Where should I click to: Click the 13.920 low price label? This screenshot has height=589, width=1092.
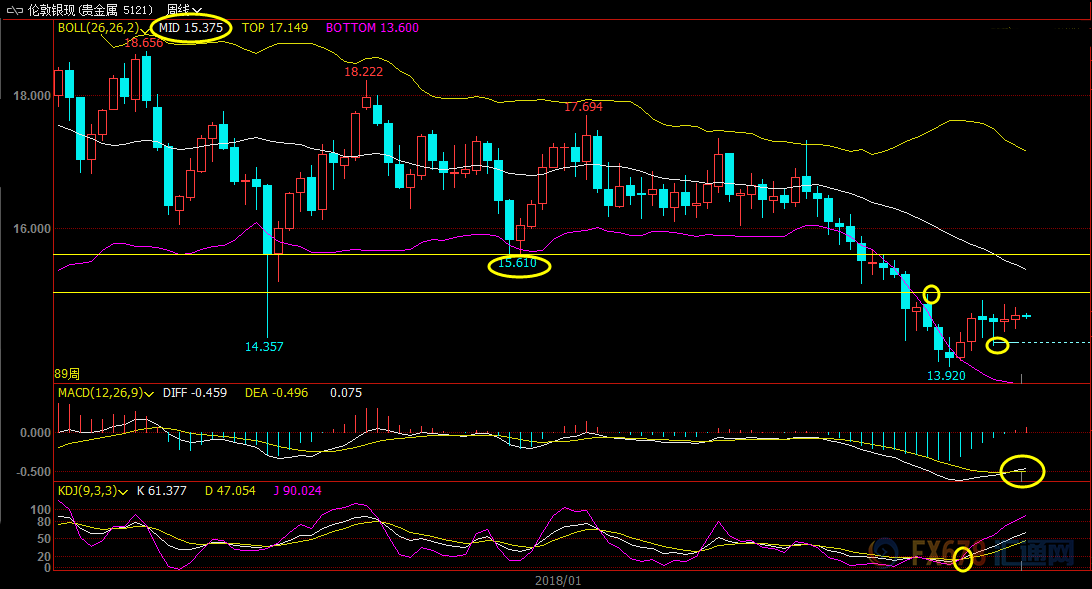948,375
